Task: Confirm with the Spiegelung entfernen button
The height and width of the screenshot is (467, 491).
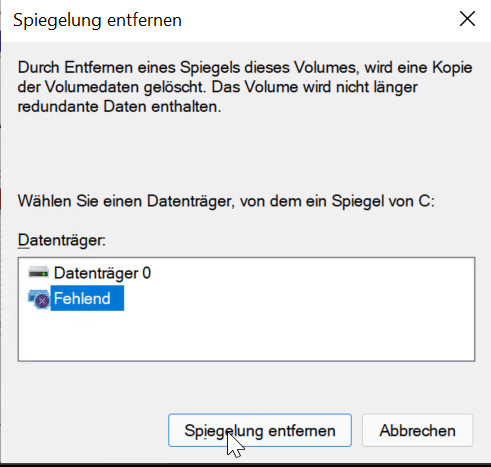Action: click(260, 430)
